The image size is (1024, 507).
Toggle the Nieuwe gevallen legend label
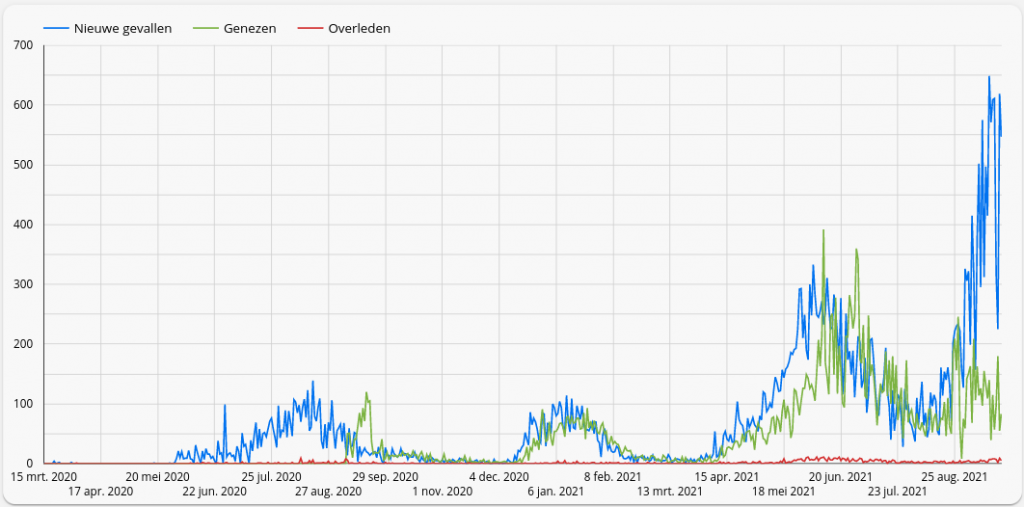pyautogui.click(x=123, y=28)
